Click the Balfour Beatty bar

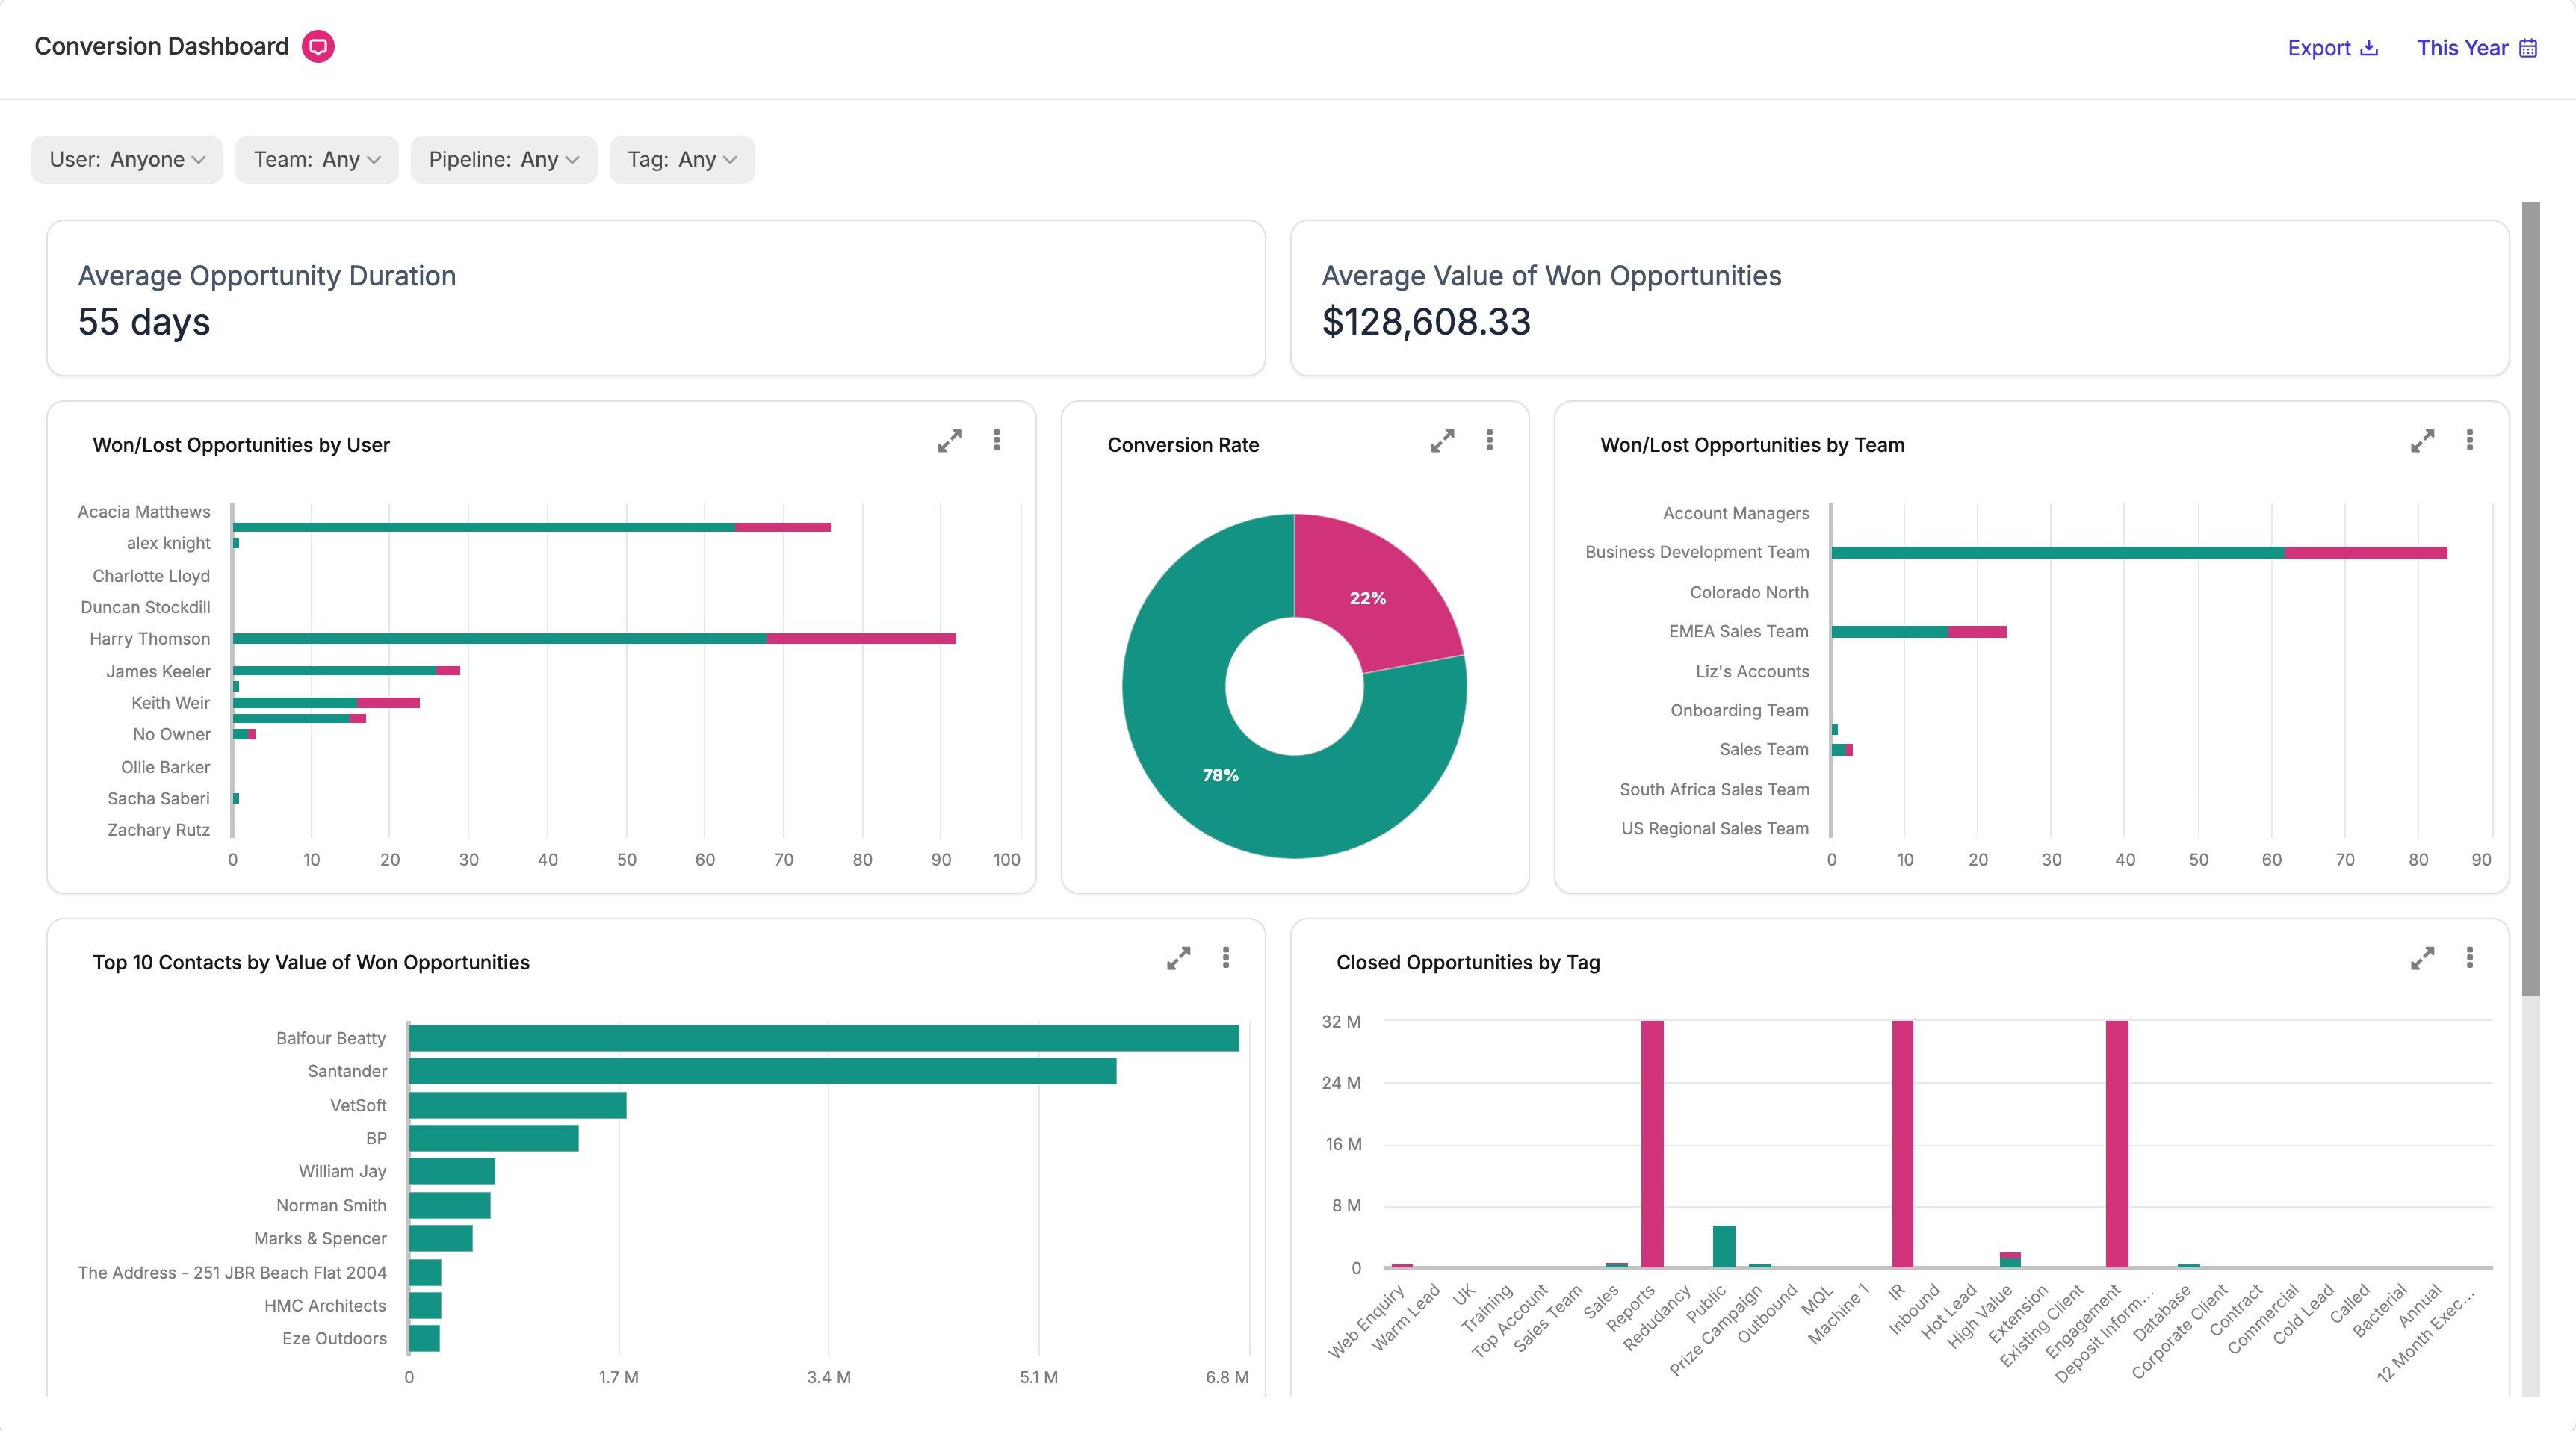tap(824, 1038)
